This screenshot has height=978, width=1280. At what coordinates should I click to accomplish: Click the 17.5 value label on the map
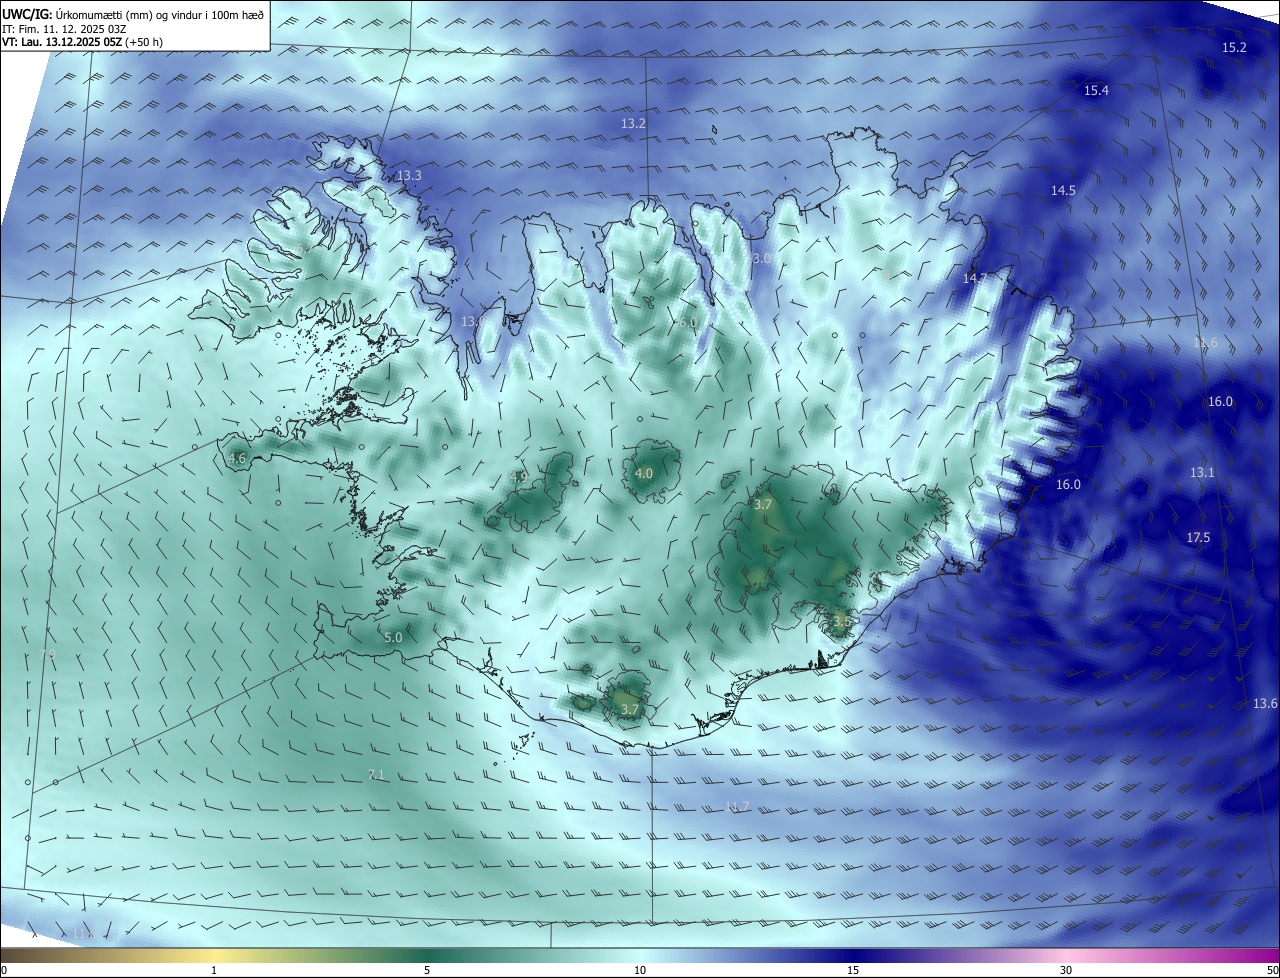tap(1198, 538)
